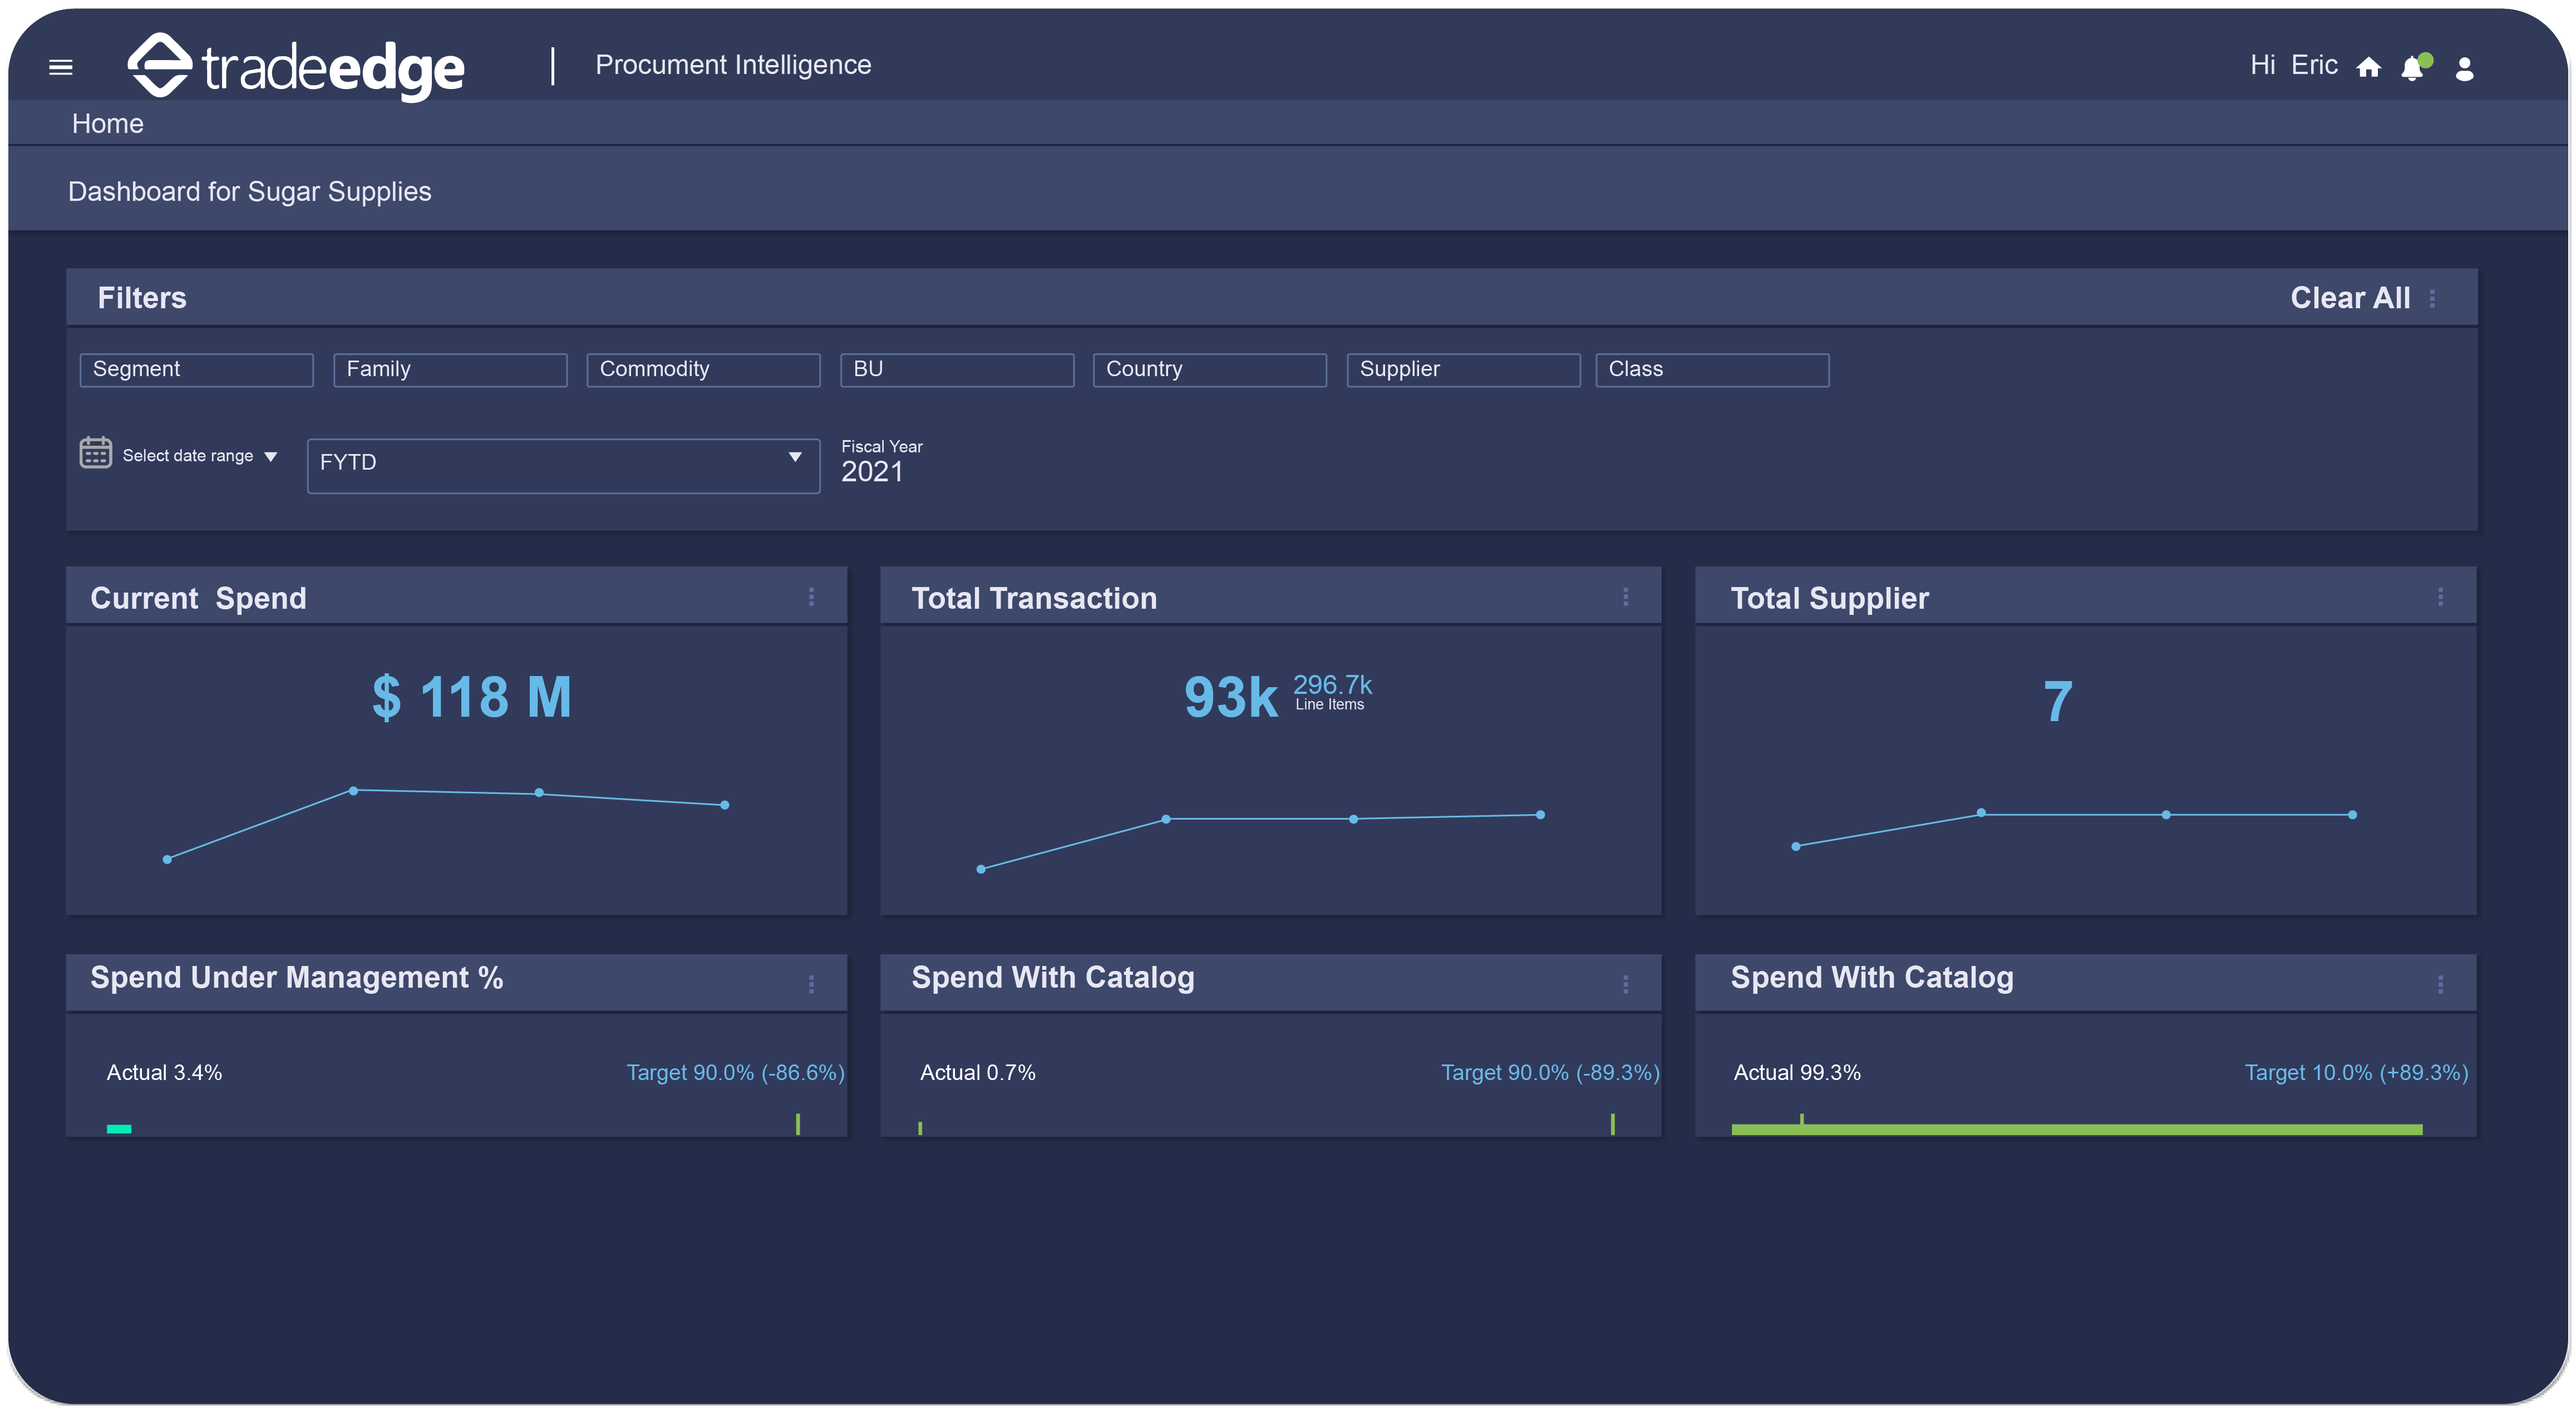Click the calendar date range icon
The image size is (2576, 1410).
pos(96,453)
